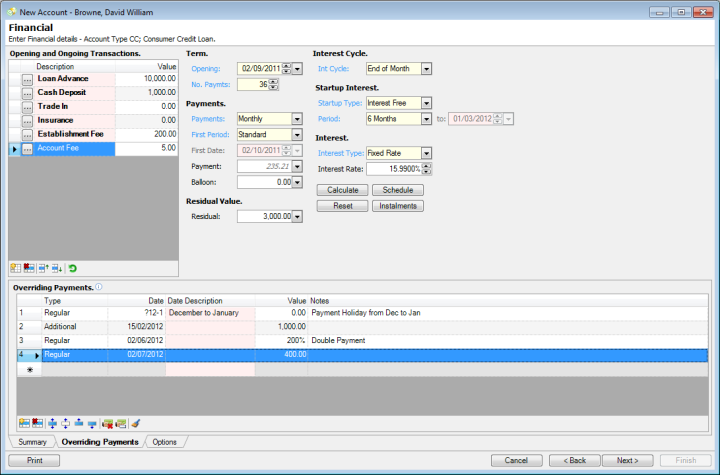Switch to the Summary tab
The image size is (720, 475).
click(x=32, y=441)
